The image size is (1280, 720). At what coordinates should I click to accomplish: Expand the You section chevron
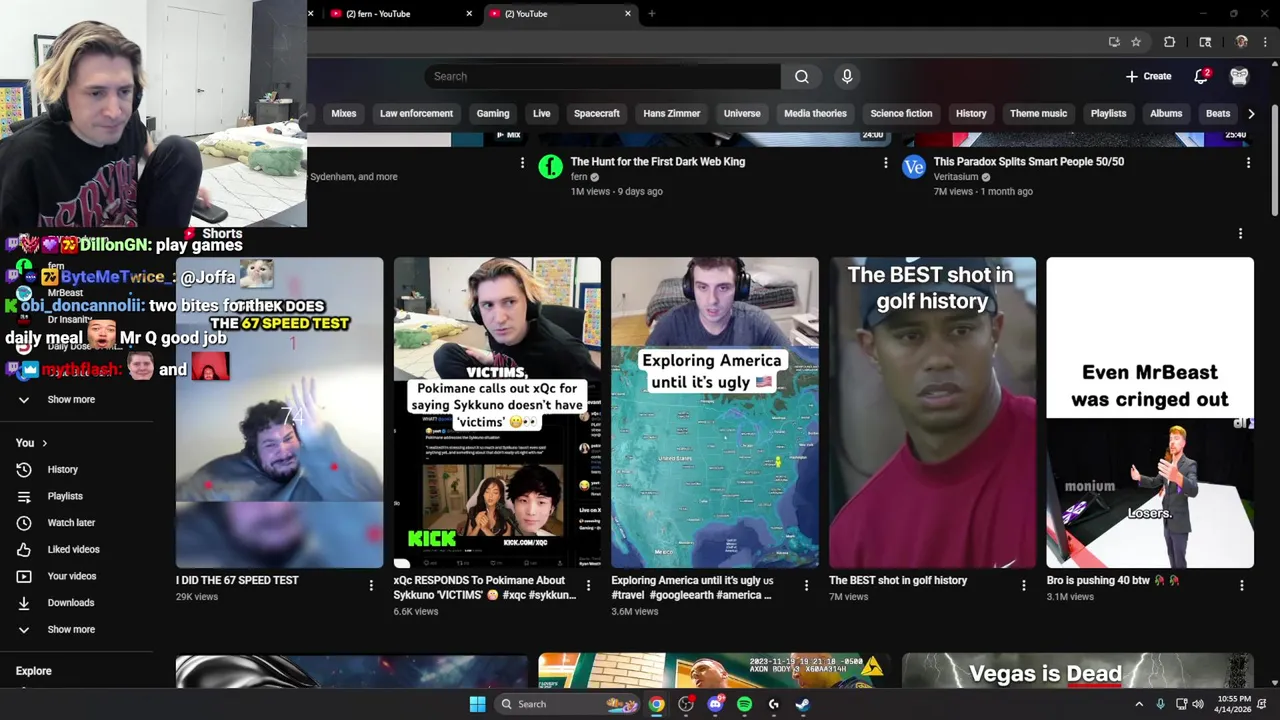coord(44,443)
